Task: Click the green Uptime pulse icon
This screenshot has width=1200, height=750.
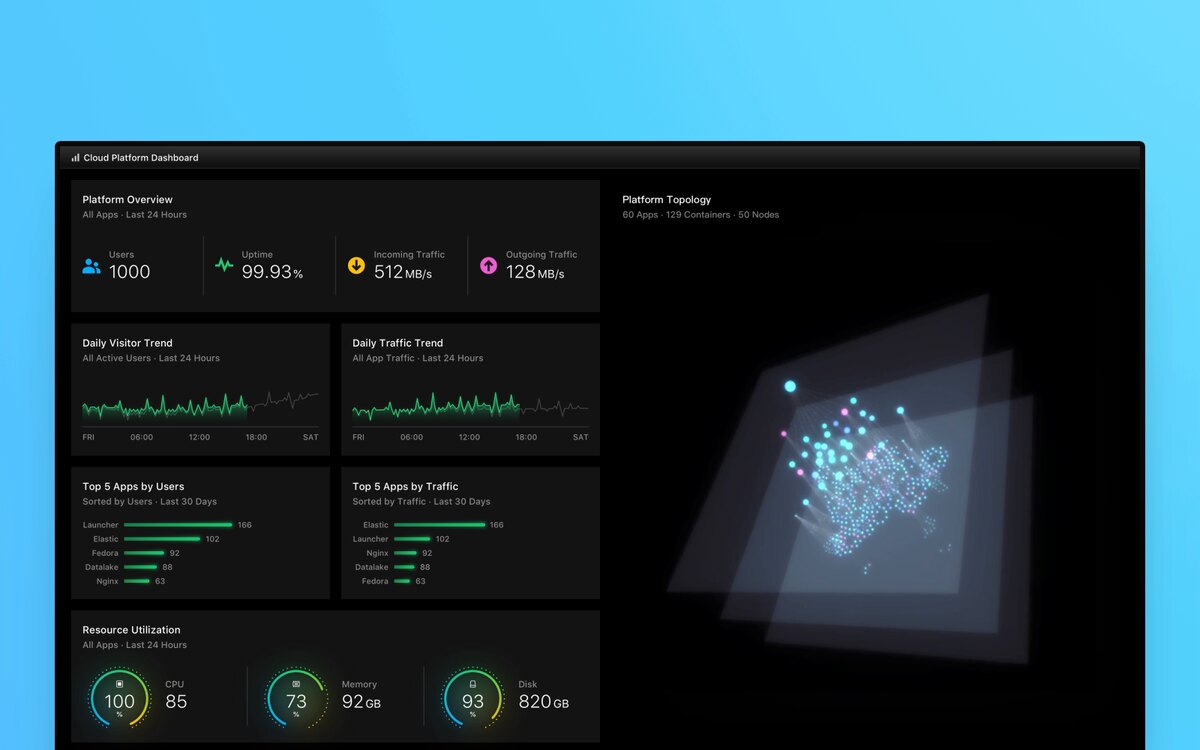Action: coord(224,266)
